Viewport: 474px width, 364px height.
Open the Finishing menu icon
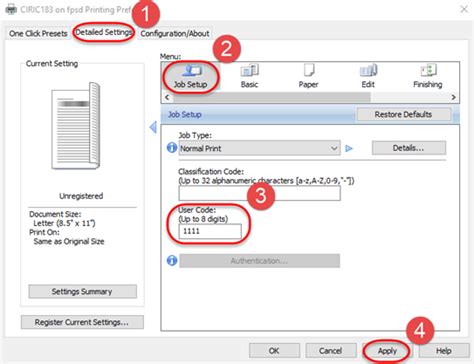[x=428, y=77]
